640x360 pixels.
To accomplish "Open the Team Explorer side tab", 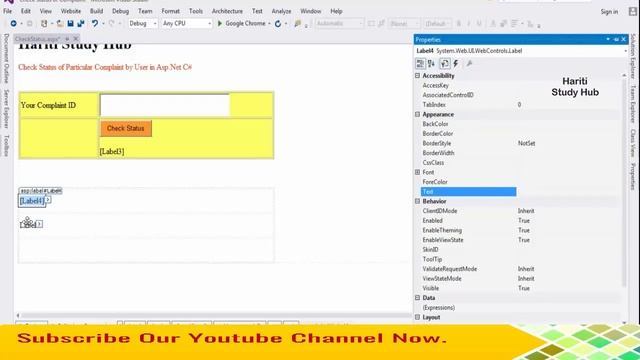I will point(633,104).
